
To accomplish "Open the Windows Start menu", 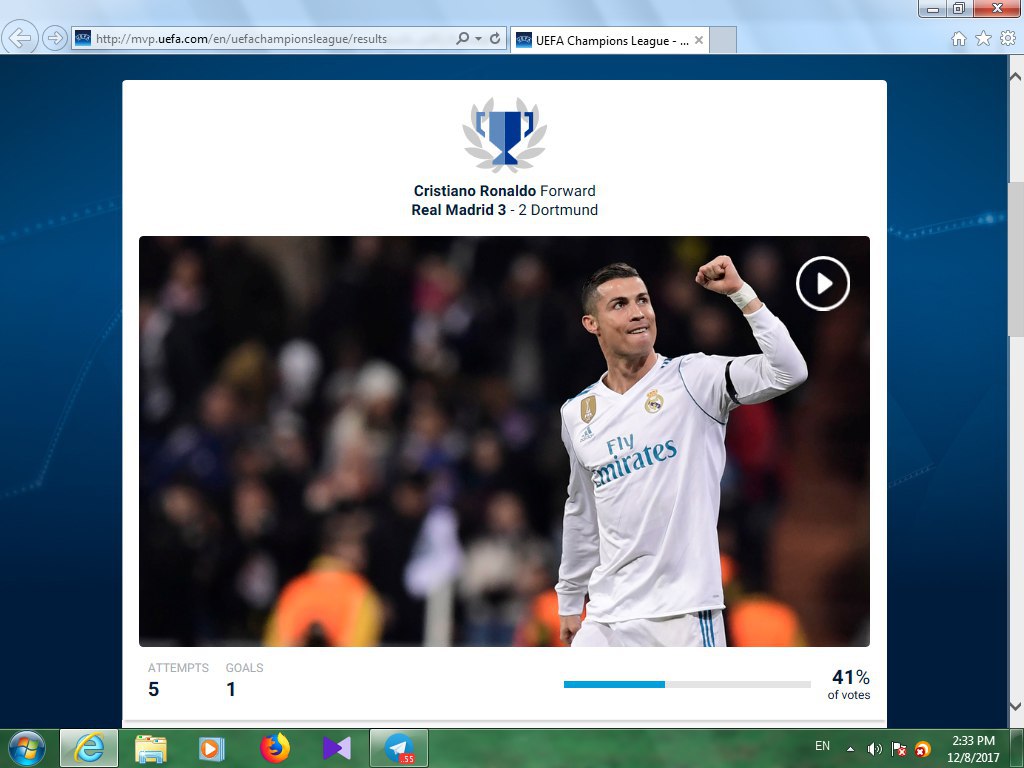I will pos(27,748).
